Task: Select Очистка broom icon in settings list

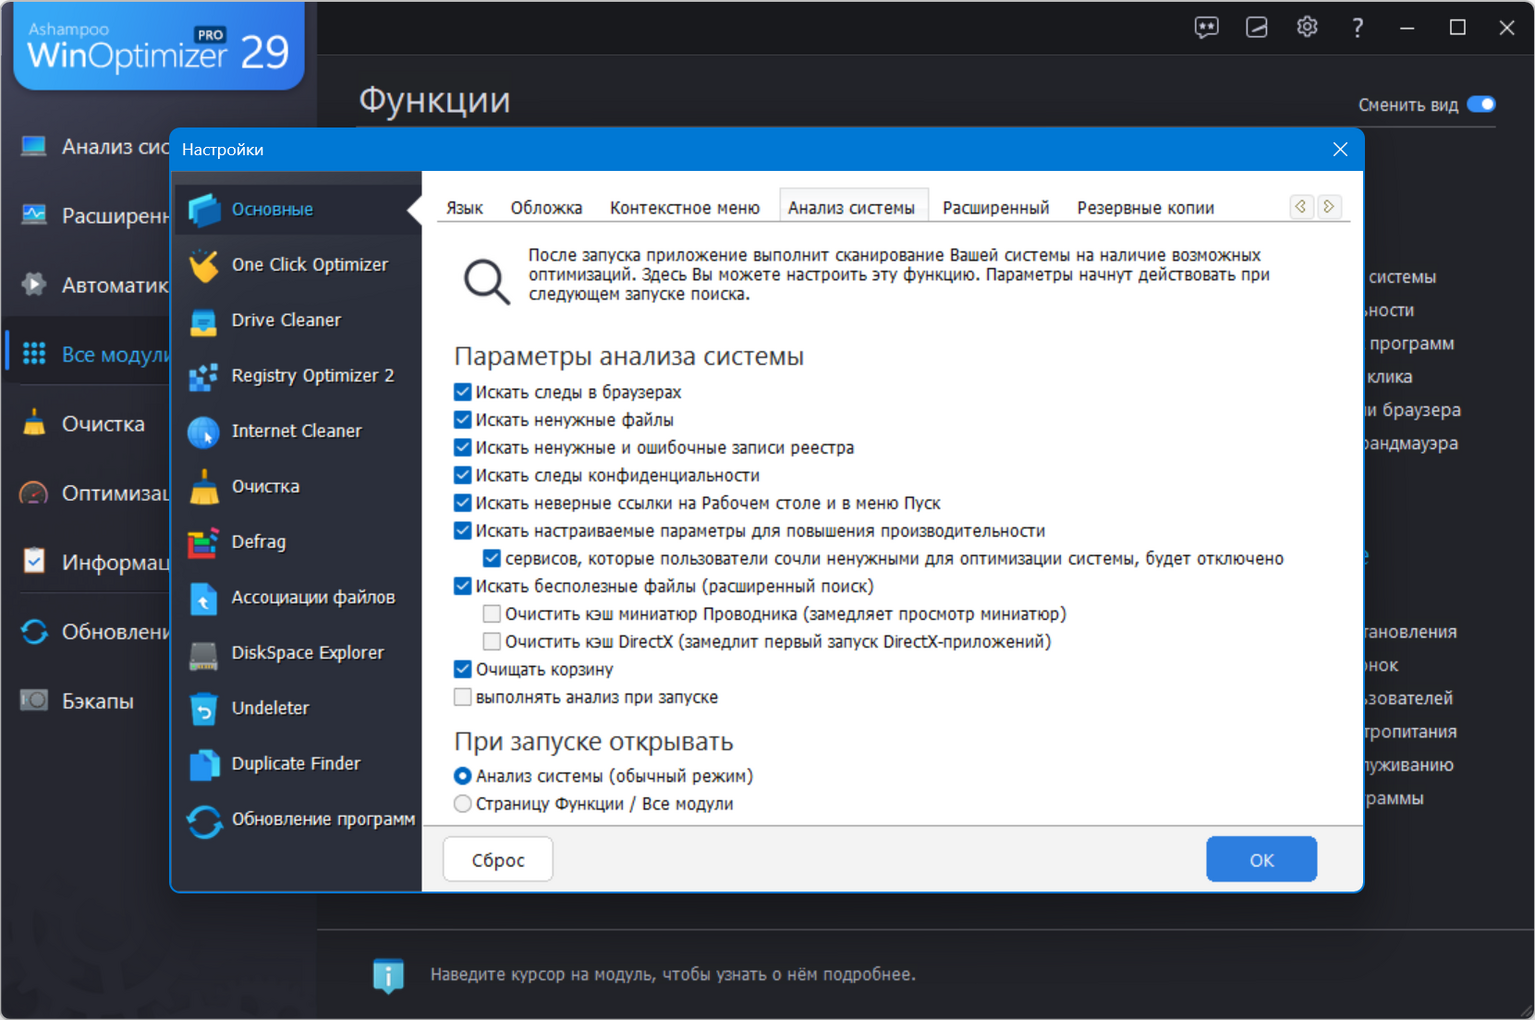Action: [x=205, y=487]
